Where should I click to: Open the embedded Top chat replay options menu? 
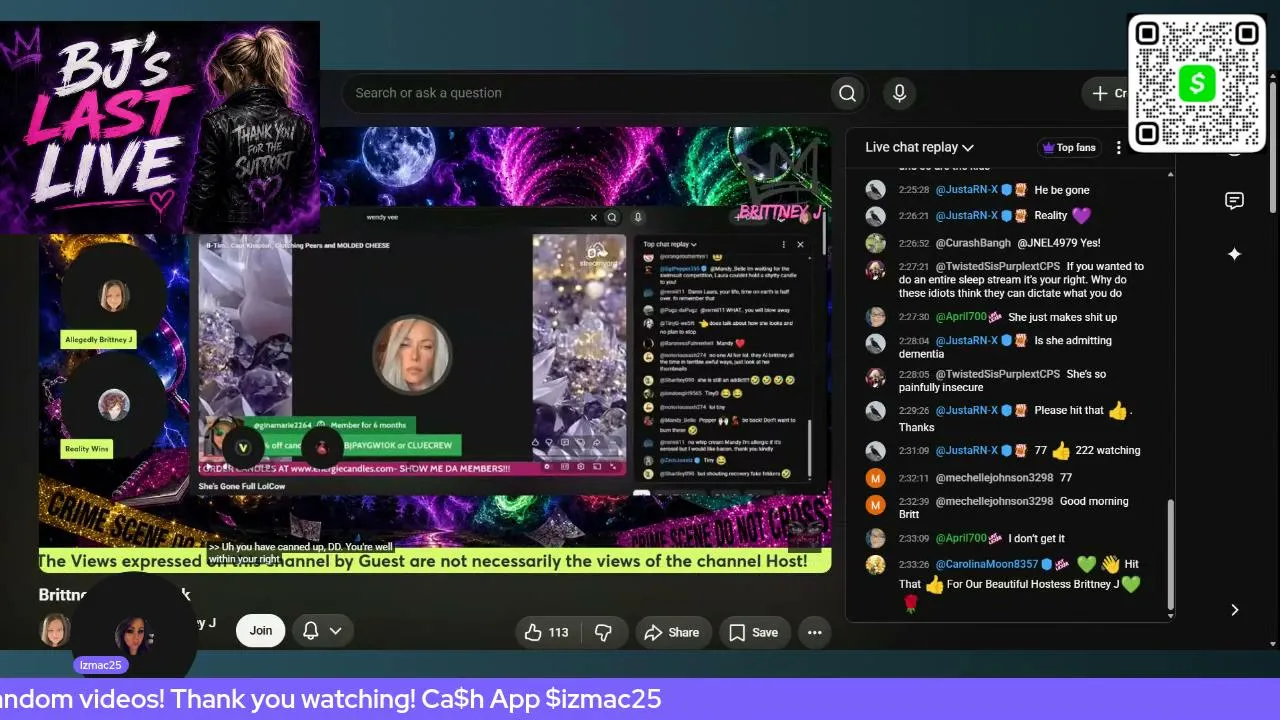tap(783, 244)
